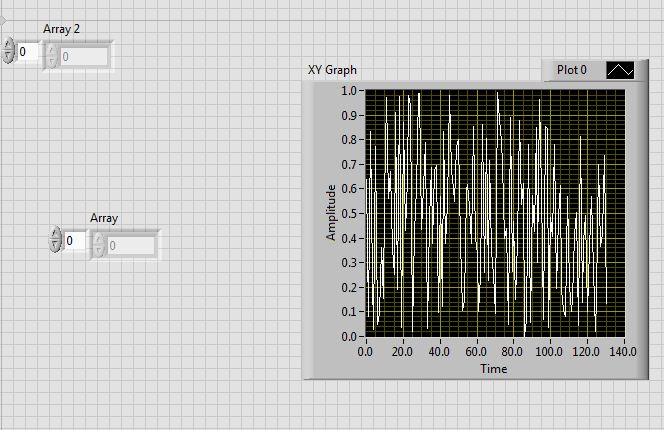Click the Array index stepper control
This screenshot has width=664, height=430.
point(55,239)
